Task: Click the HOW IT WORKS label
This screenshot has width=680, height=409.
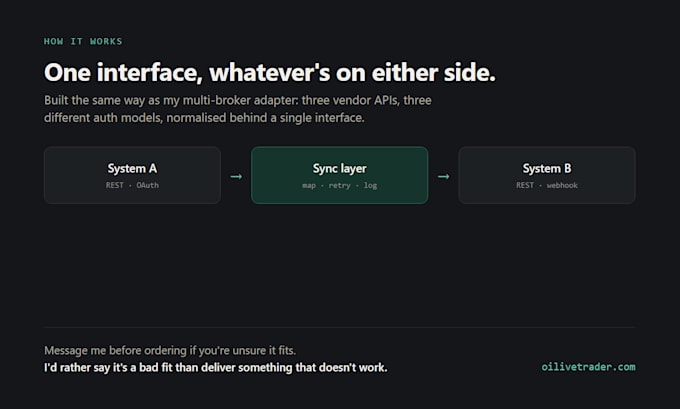Action: (83, 42)
